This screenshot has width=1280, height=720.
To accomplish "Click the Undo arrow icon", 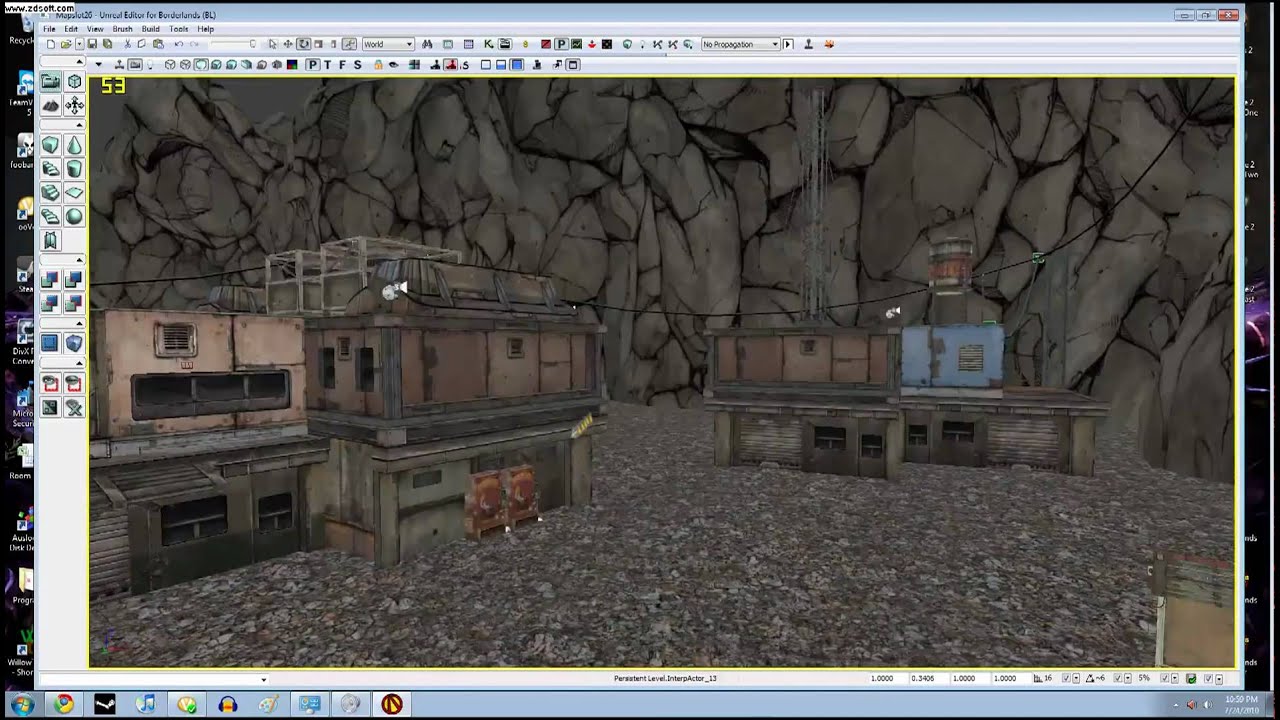I will [179, 44].
